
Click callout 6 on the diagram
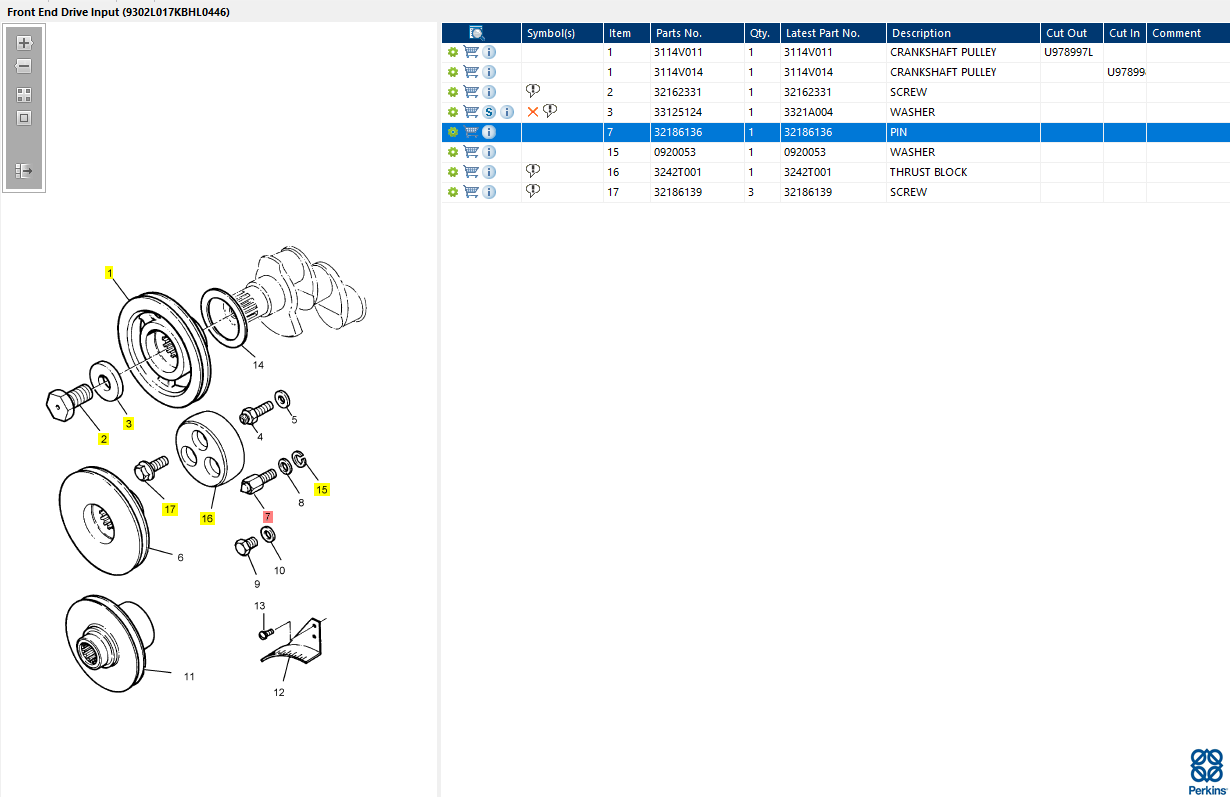coord(180,557)
